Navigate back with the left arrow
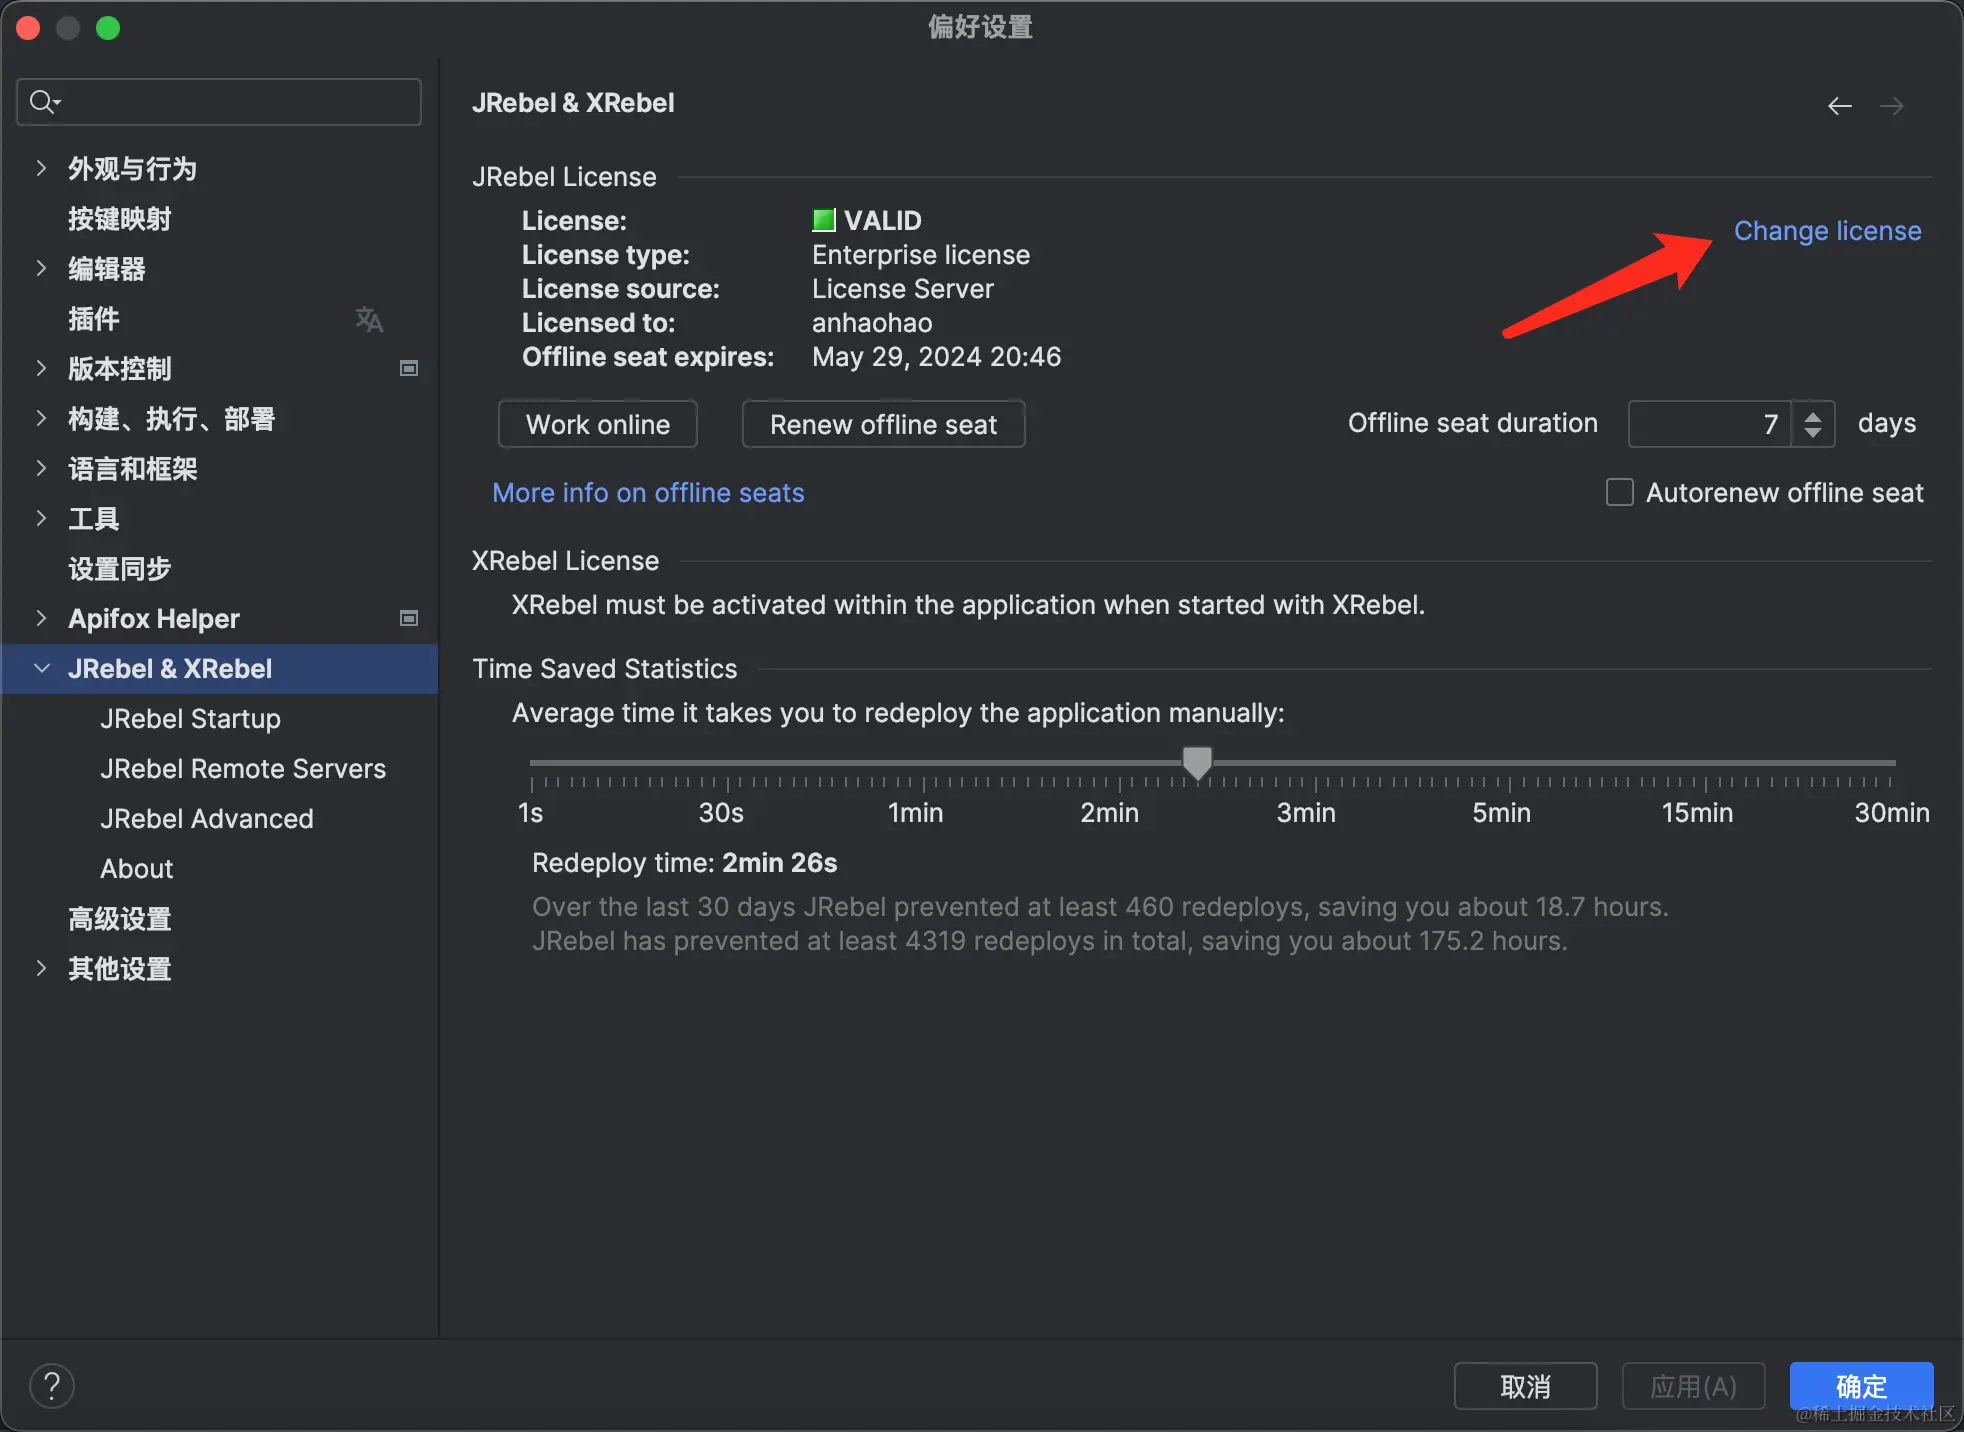Viewport: 1964px width, 1432px height. tap(1839, 105)
